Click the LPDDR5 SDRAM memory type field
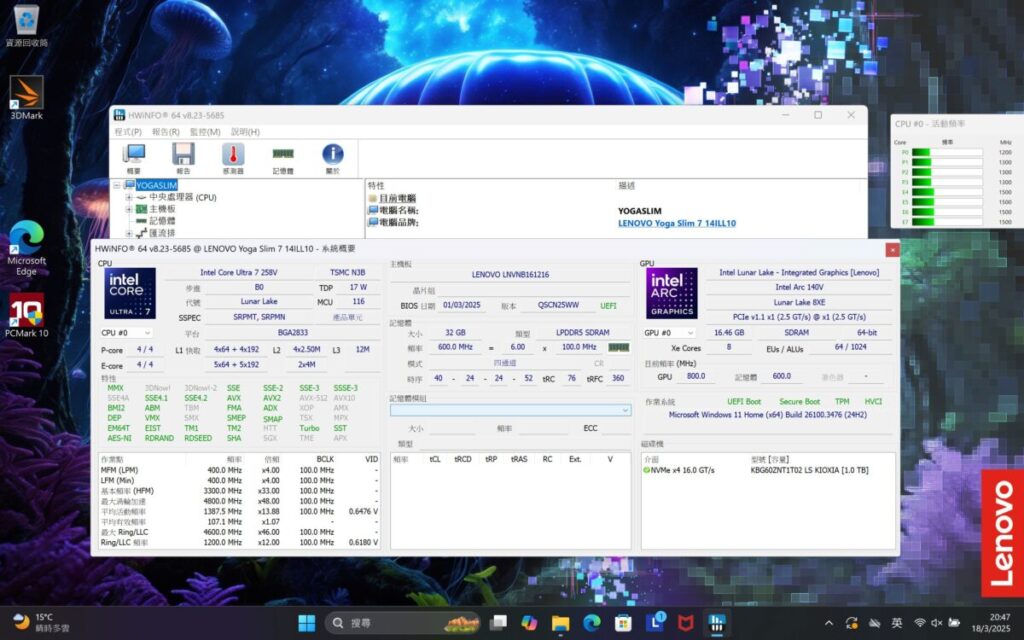Image resolution: width=1024 pixels, height=640 pixels. click(583, 332)
